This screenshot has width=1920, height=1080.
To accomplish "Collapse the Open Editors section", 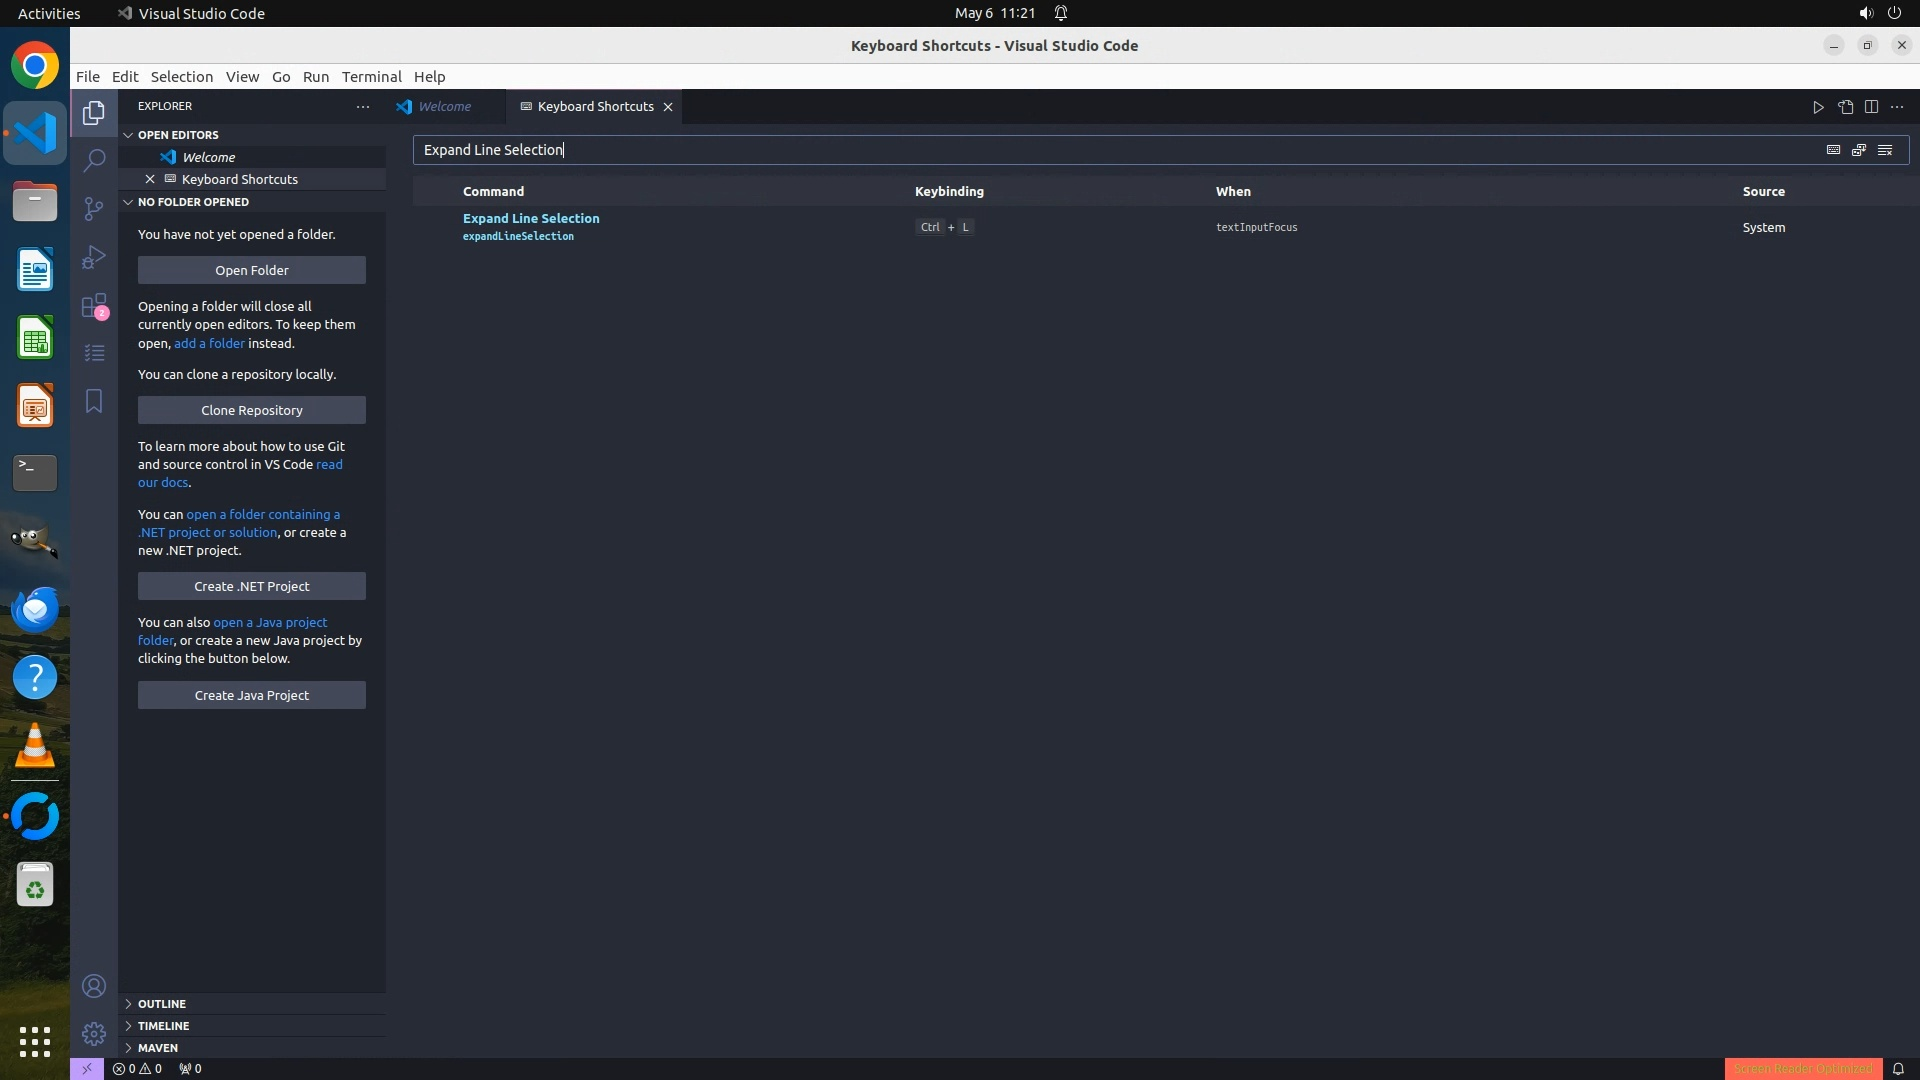I will tap(178, 135).
